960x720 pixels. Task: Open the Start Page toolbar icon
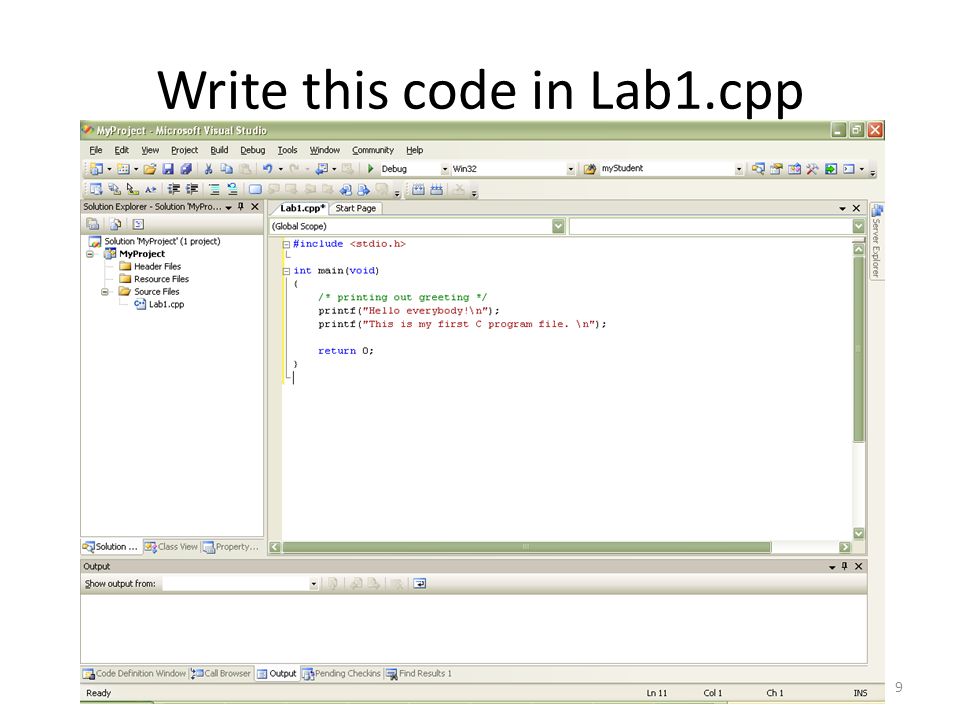(831, 169)
